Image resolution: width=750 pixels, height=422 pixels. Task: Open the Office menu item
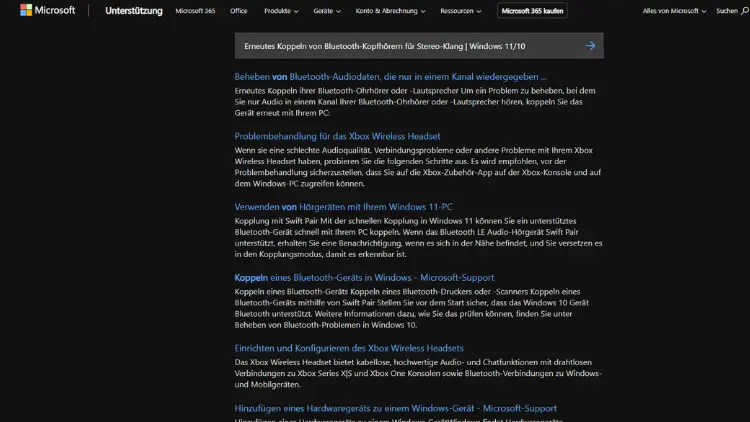[239, 11]
